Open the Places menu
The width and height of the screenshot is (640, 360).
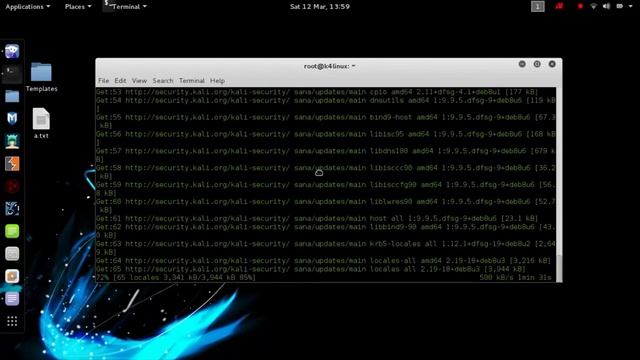pyautogui.click(x=78, y=7)
